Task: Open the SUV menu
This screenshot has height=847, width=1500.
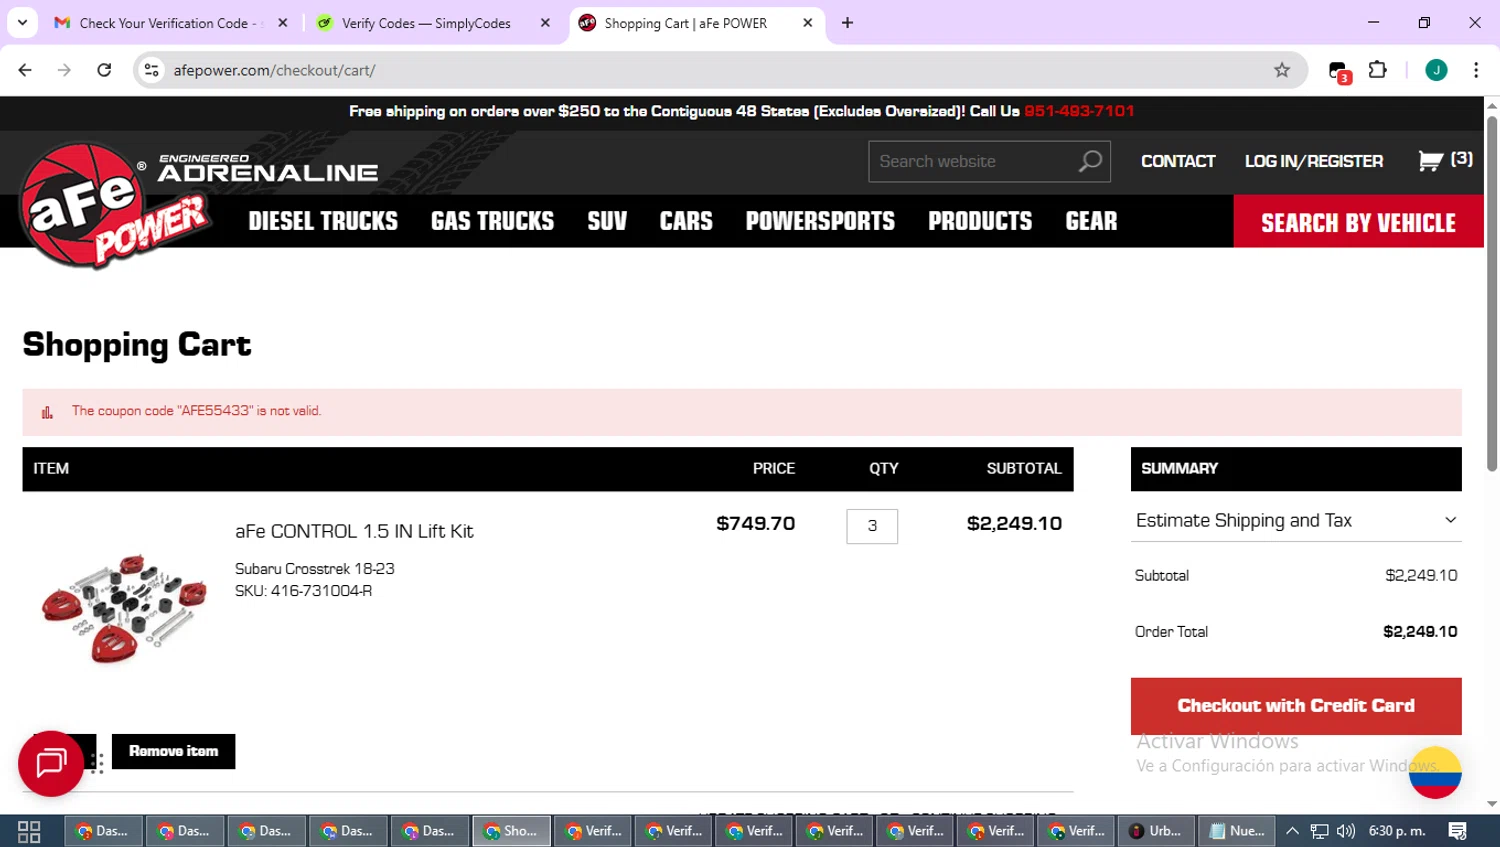Action: 607,221
